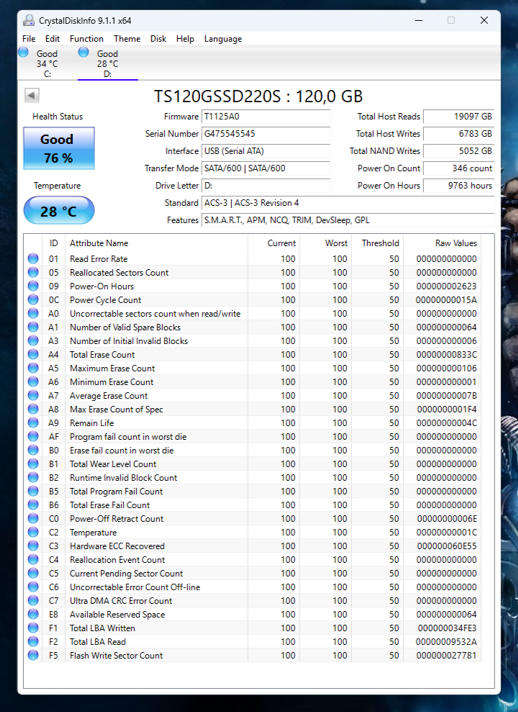Click status orb for Total LBA Written
The width and height of the screenshot is (518, 712).
(x=33, y=628)
